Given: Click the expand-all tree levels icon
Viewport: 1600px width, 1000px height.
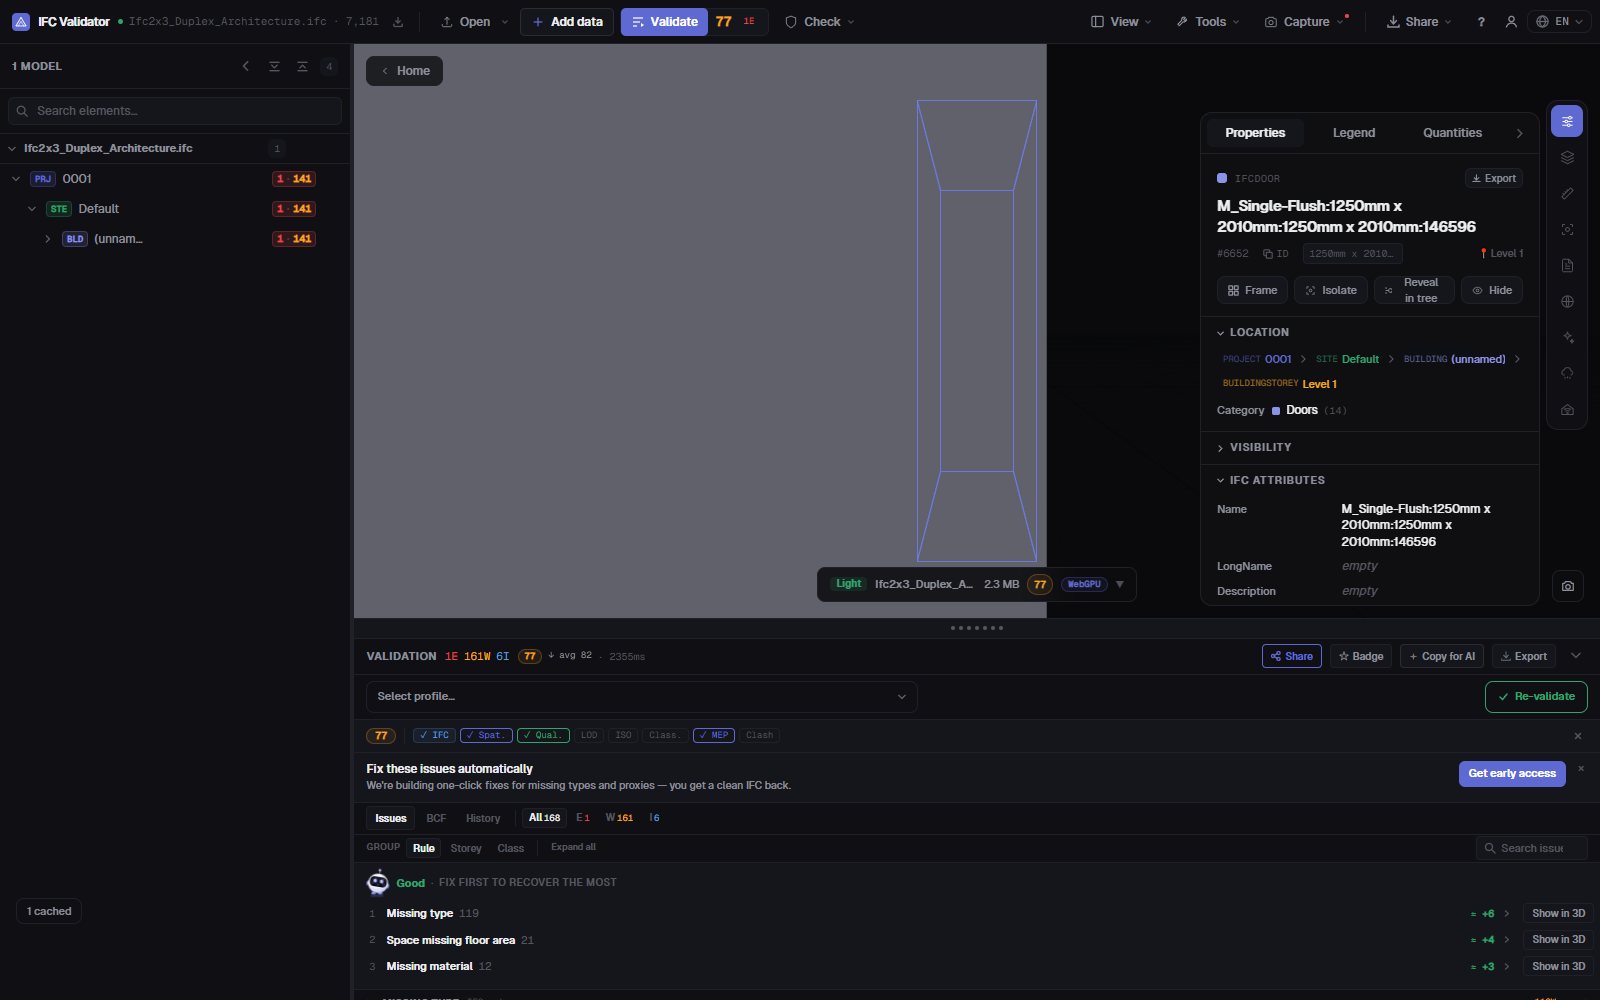Looking at the screenshot, I should pos(274,66).
